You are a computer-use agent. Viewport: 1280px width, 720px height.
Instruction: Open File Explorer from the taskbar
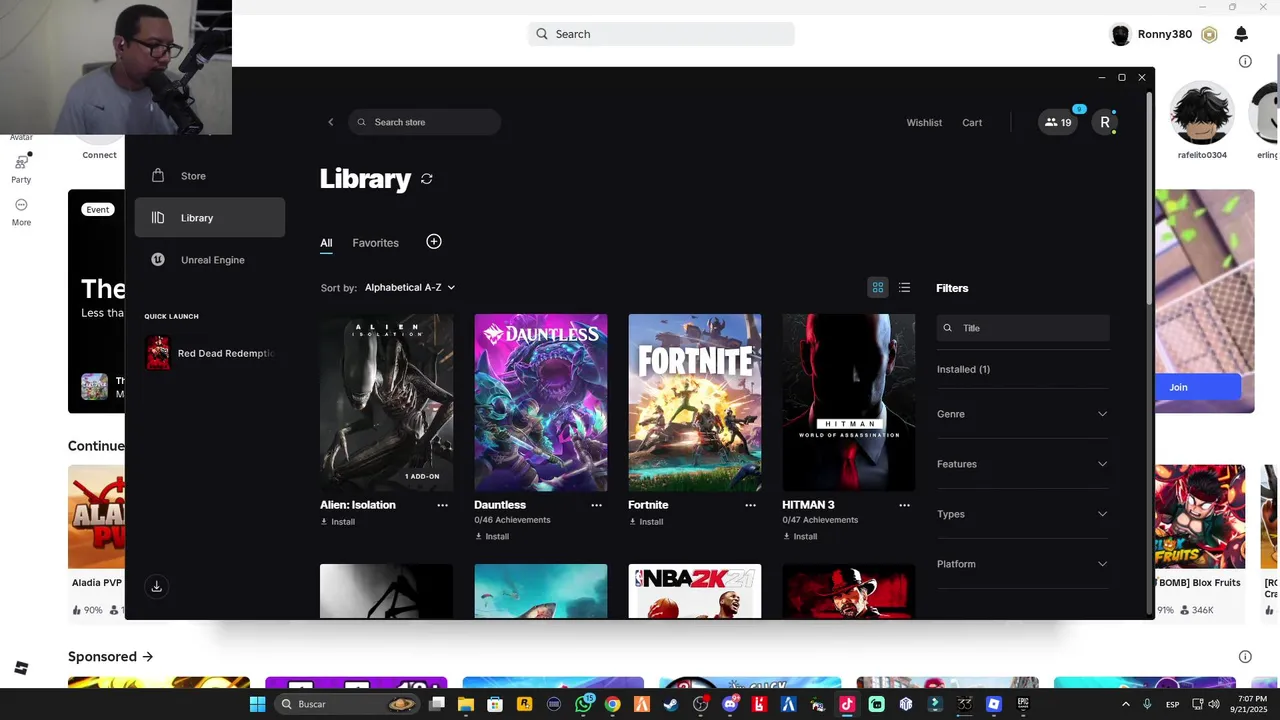point(465,704)
